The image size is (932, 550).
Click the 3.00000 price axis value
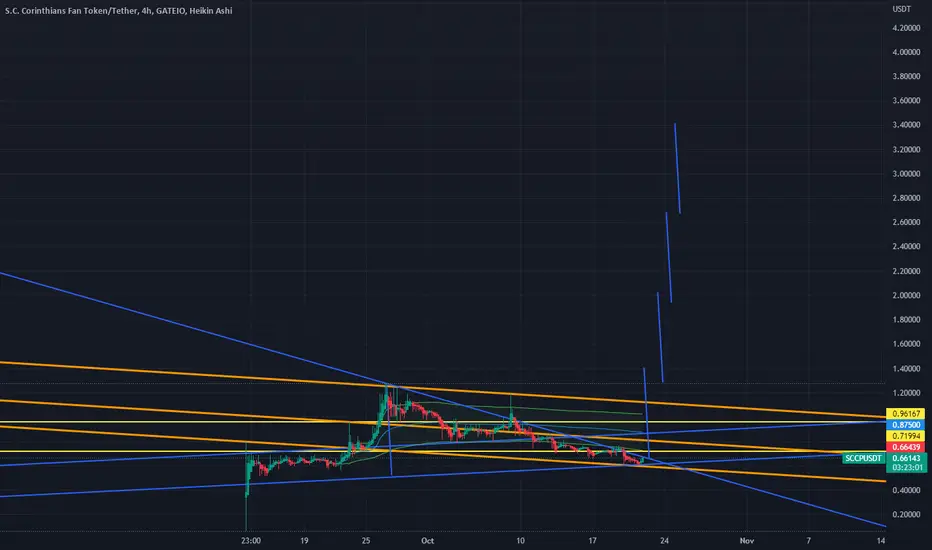[x=906, y=174]
